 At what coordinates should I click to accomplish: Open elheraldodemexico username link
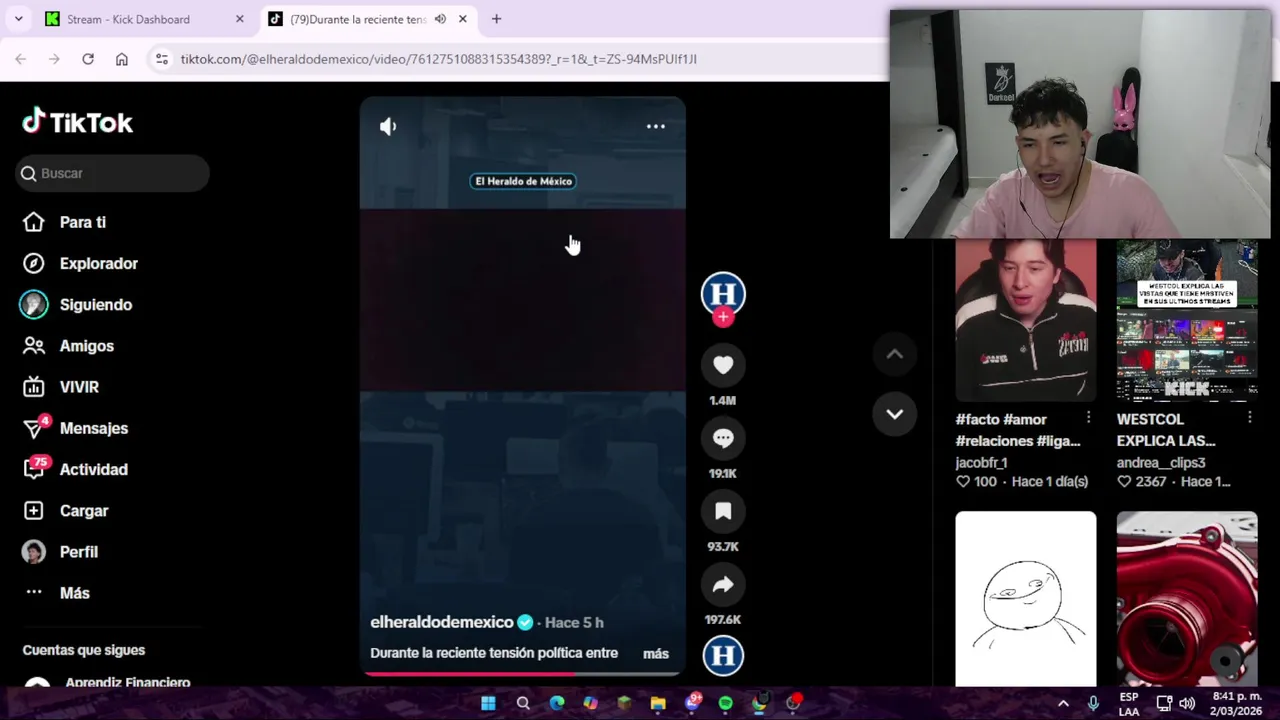(442, 622)
